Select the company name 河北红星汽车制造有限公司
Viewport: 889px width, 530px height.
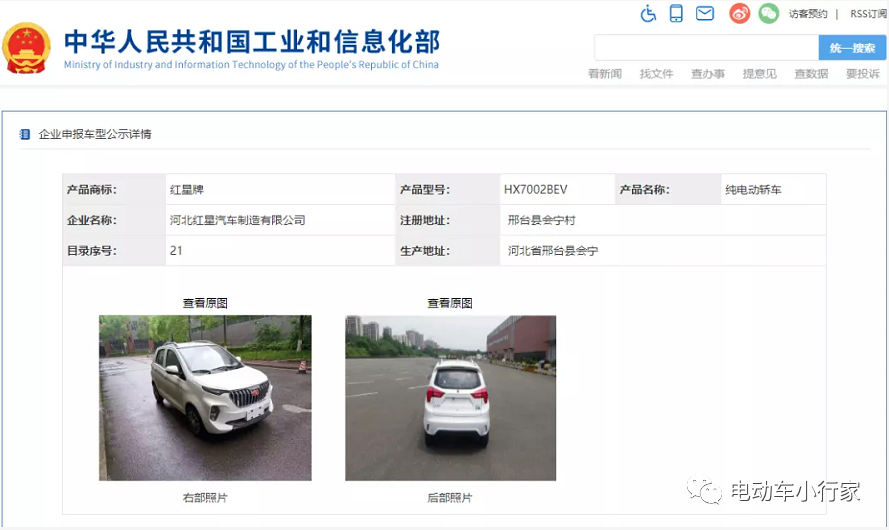(x=238, y=221)
